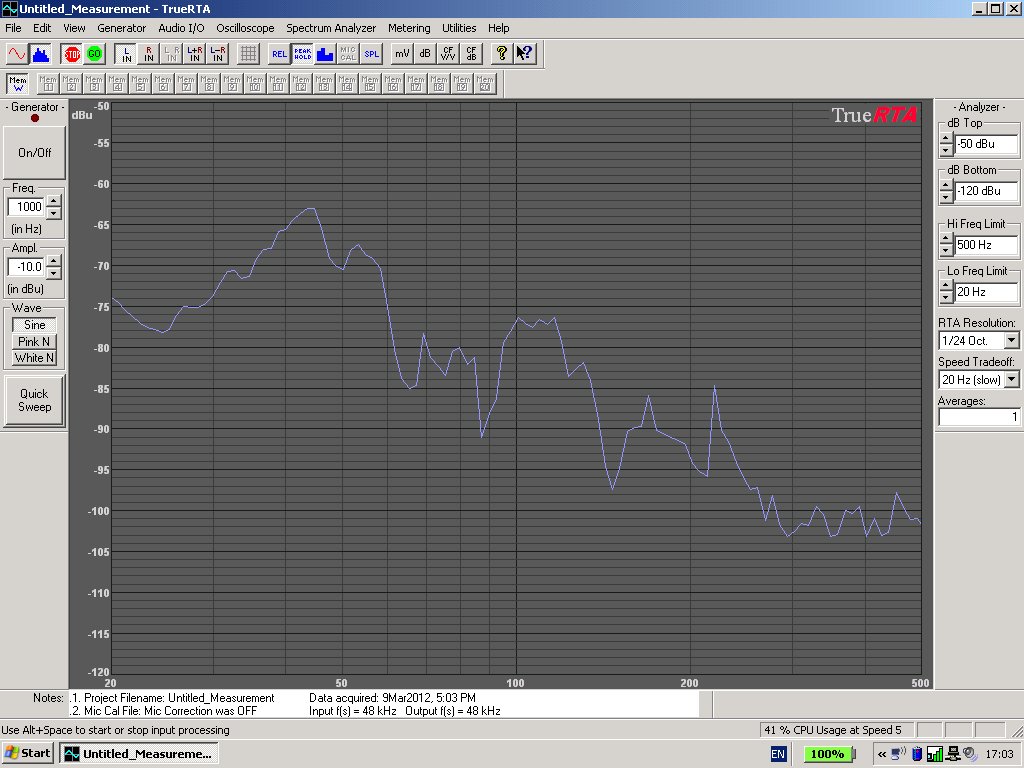Image resolution: width=1024 pixels, height=768 pixels.
Task: Click the Mem 20 memory slot icon
Action: point(485,84)
